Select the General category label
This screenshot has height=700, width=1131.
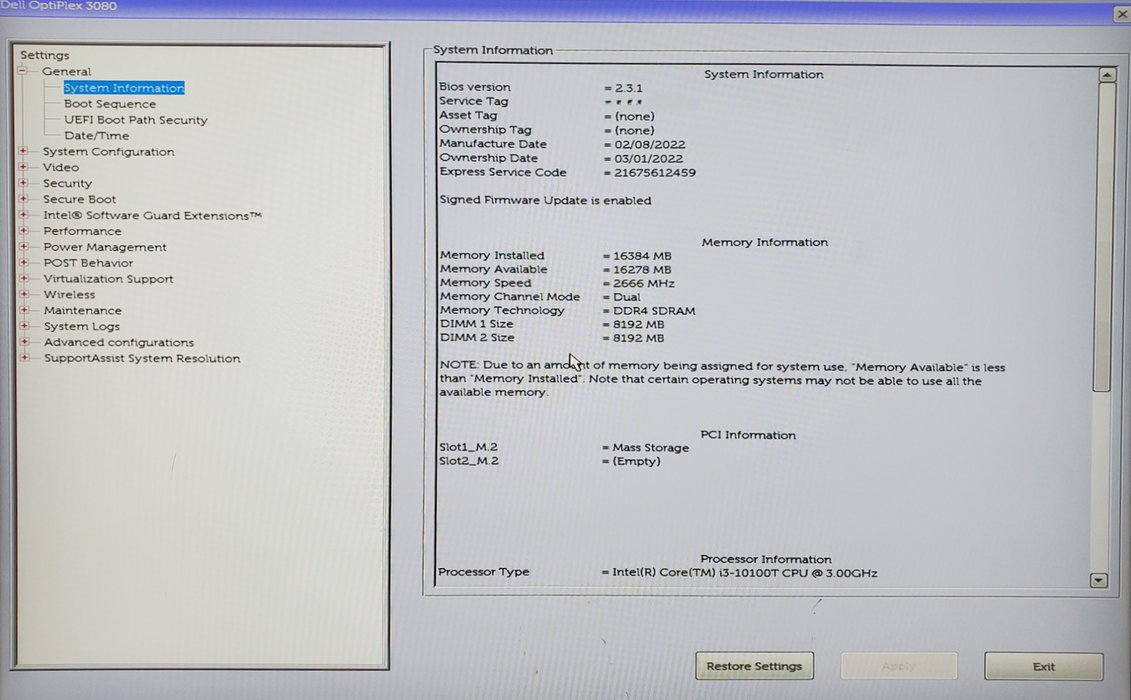pos(66,71)
